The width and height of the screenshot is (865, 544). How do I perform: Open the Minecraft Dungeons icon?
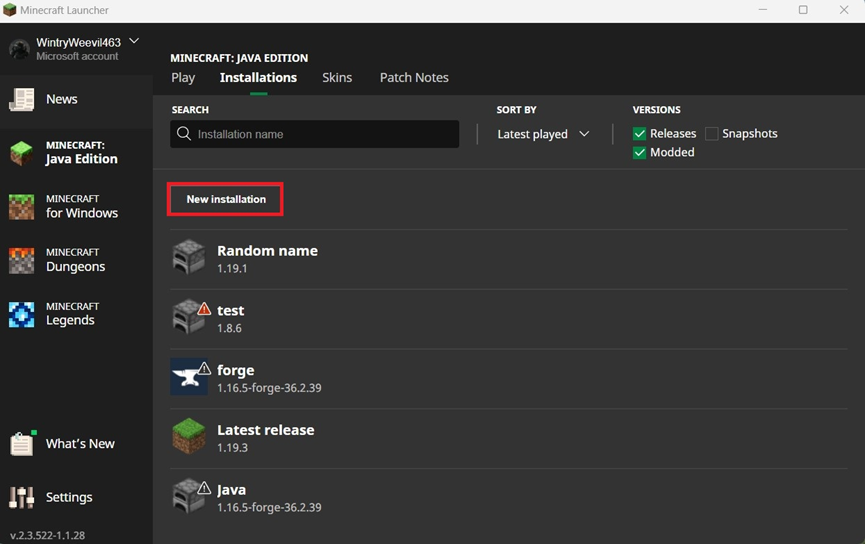coord(22,260)
